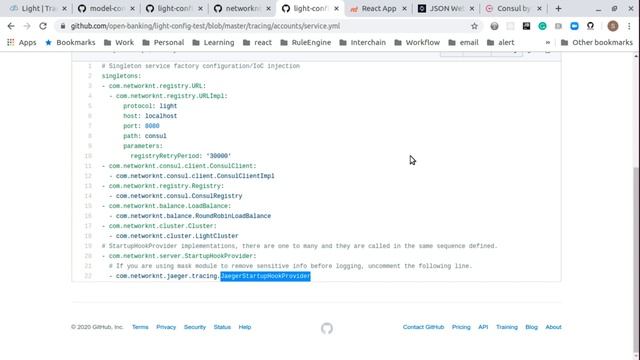Viewport: 640px width, 360px height.
Task: Click the LightCluster code line
Action: point(174,236)
